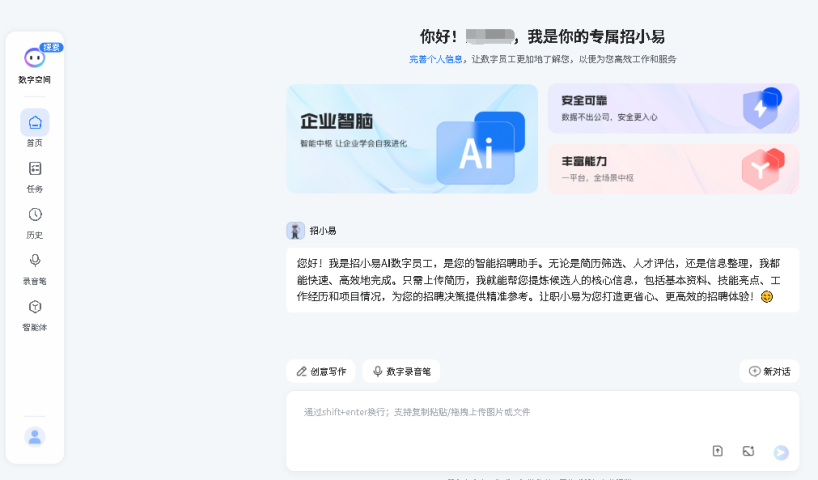Screen dimensions: 818x480
Task: Click the AI cube graphic in banner
Action: pyautogui.click(x=480, y=148)
